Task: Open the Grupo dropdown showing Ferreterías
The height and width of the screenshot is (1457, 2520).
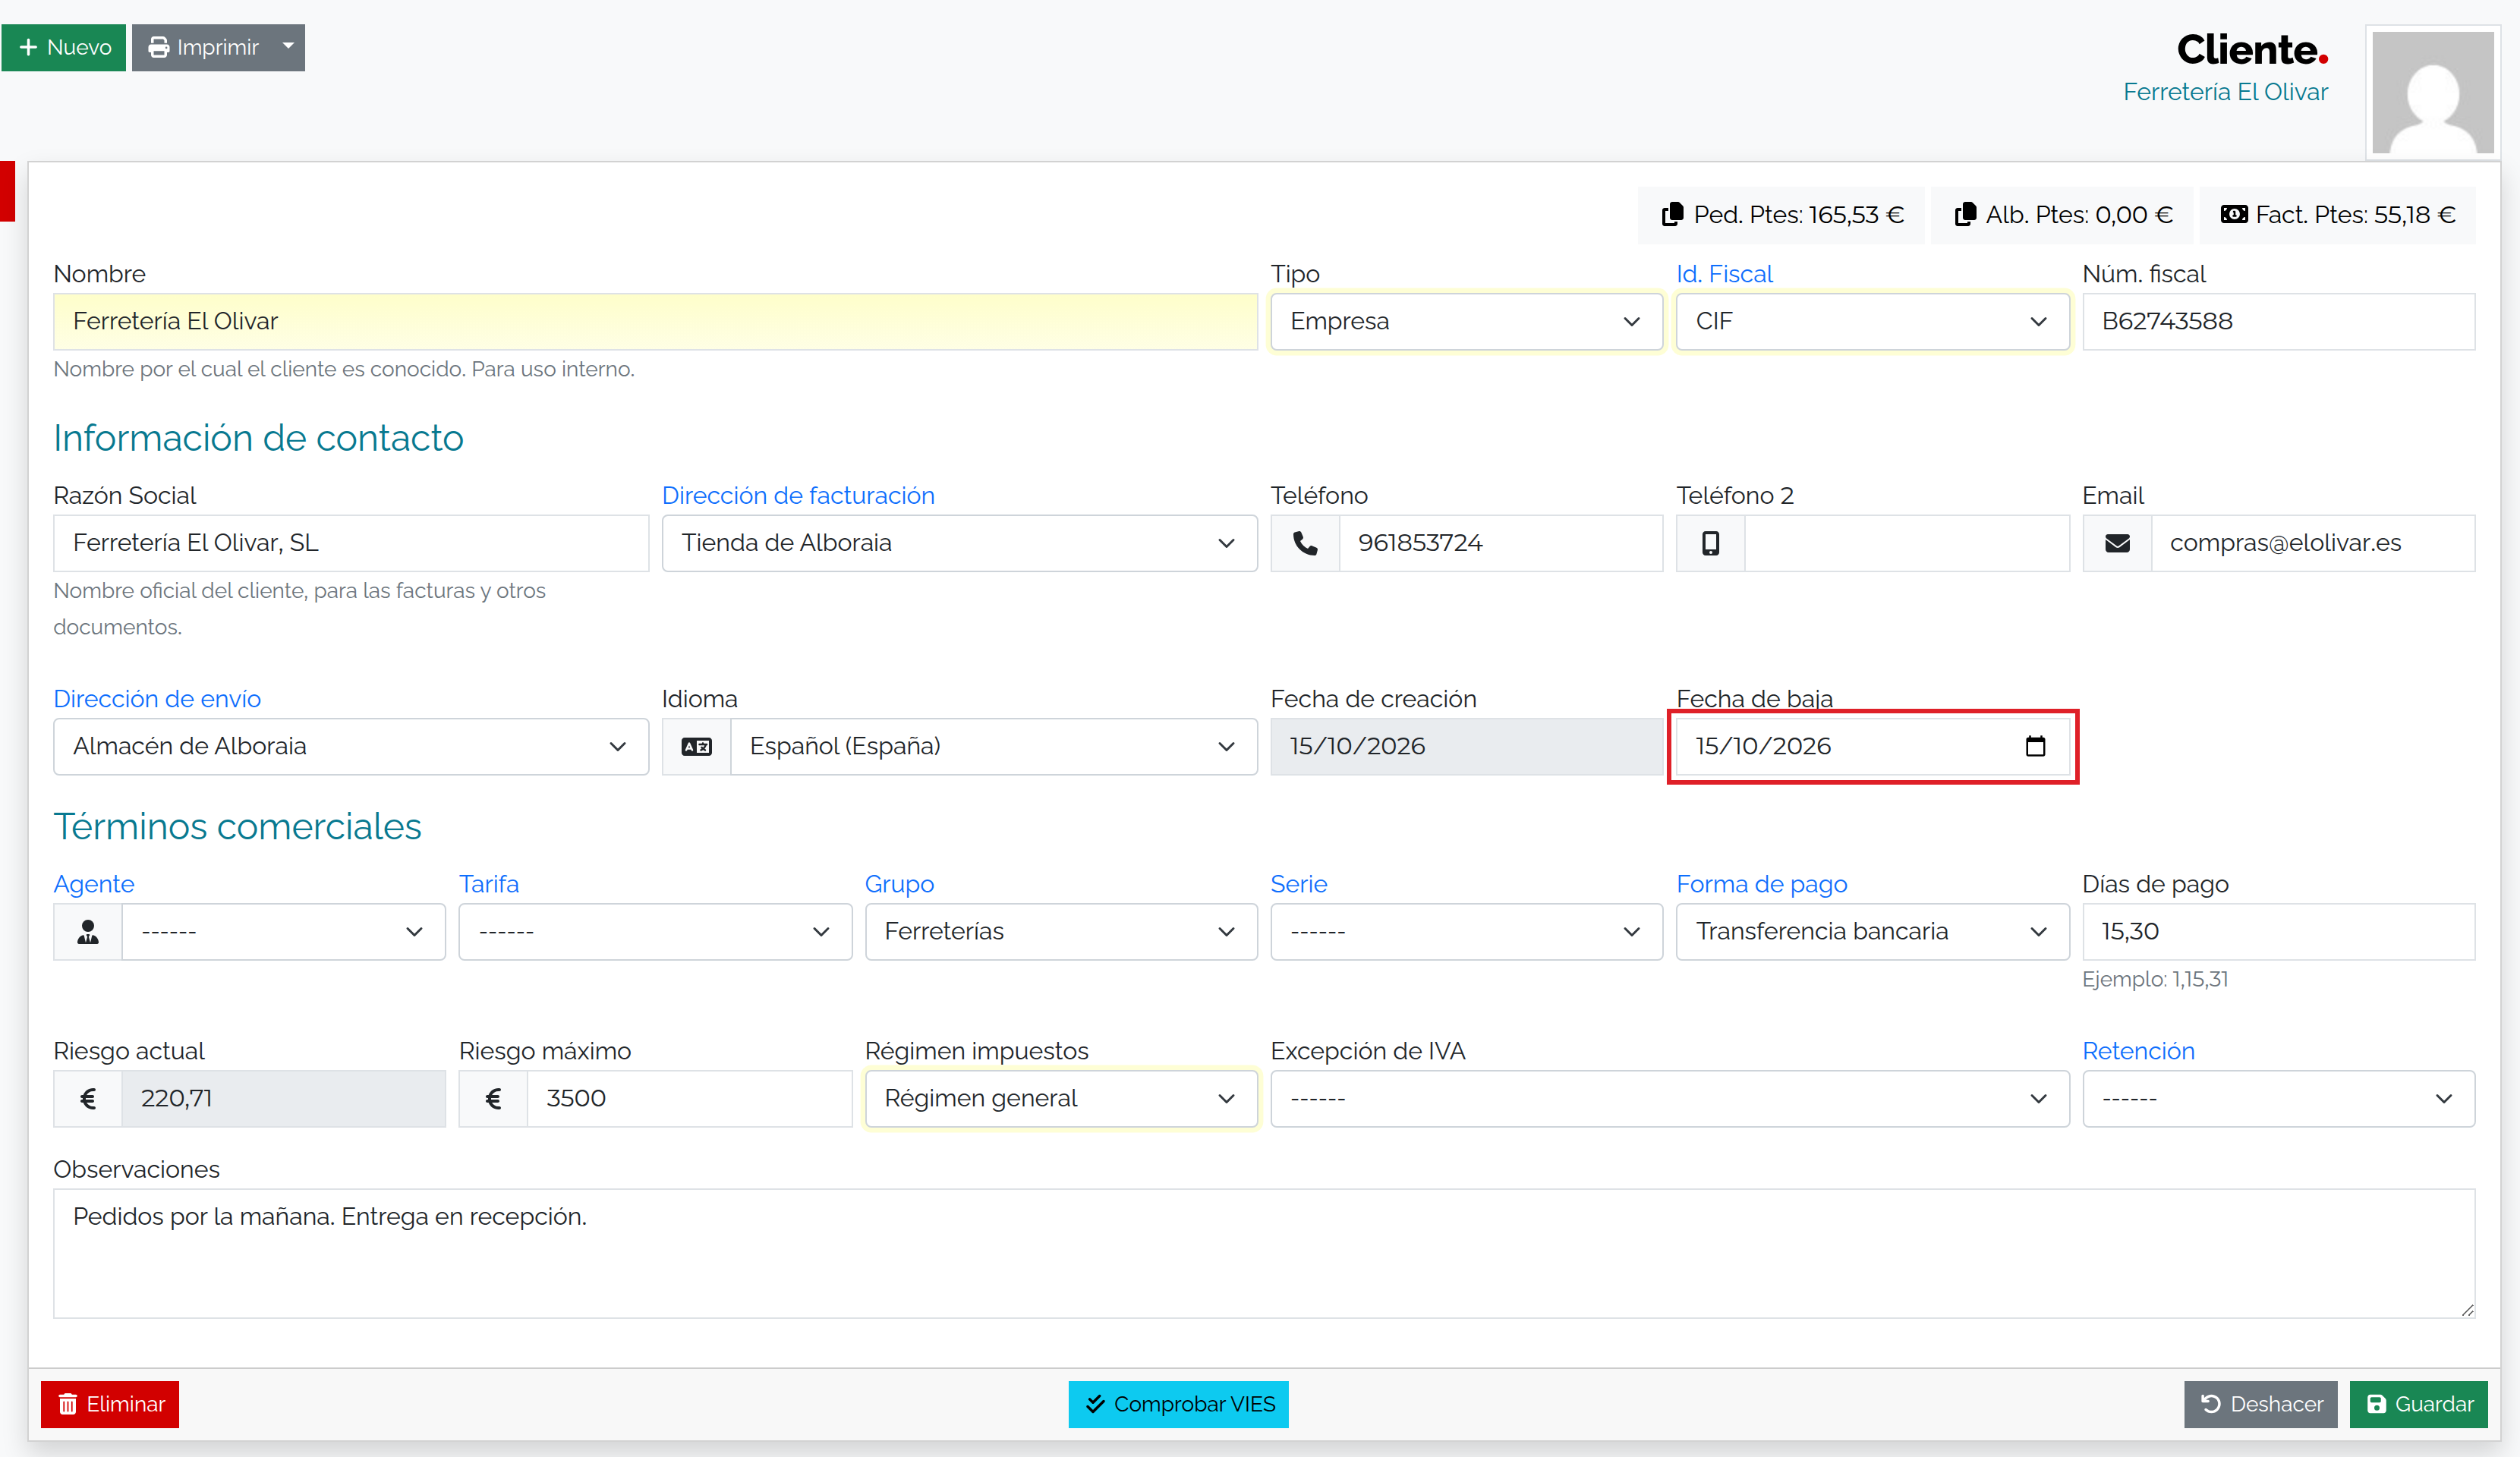Action: tap(1060, 932)
